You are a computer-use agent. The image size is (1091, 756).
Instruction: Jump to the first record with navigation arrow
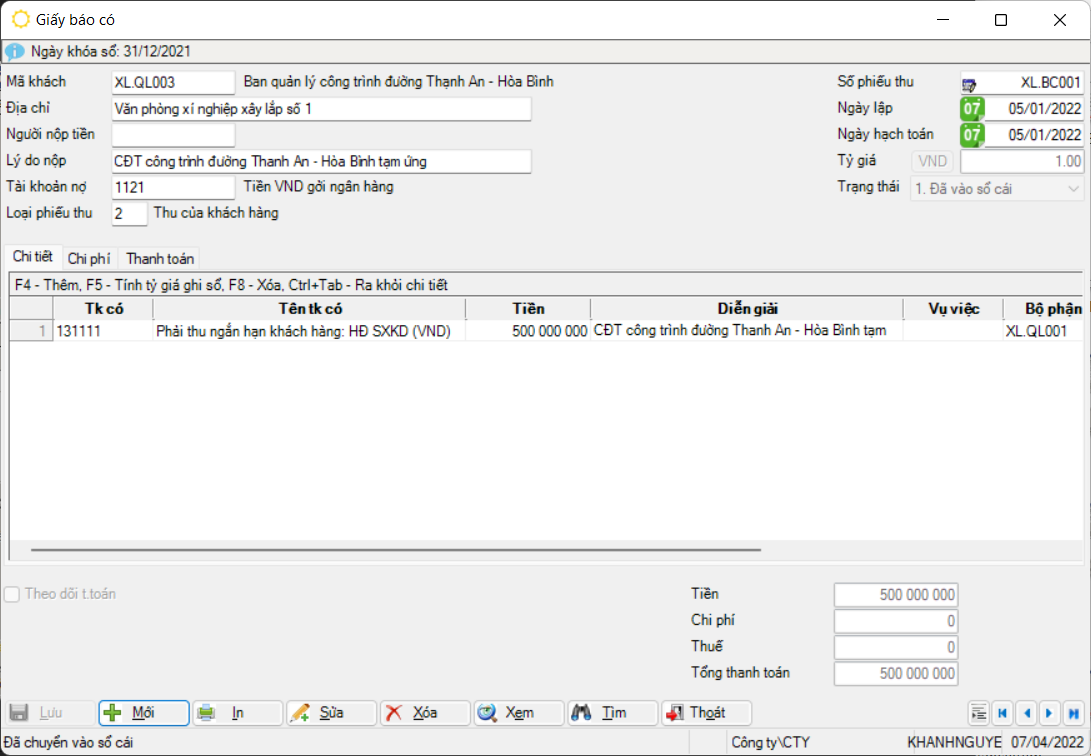[1002, 713]
